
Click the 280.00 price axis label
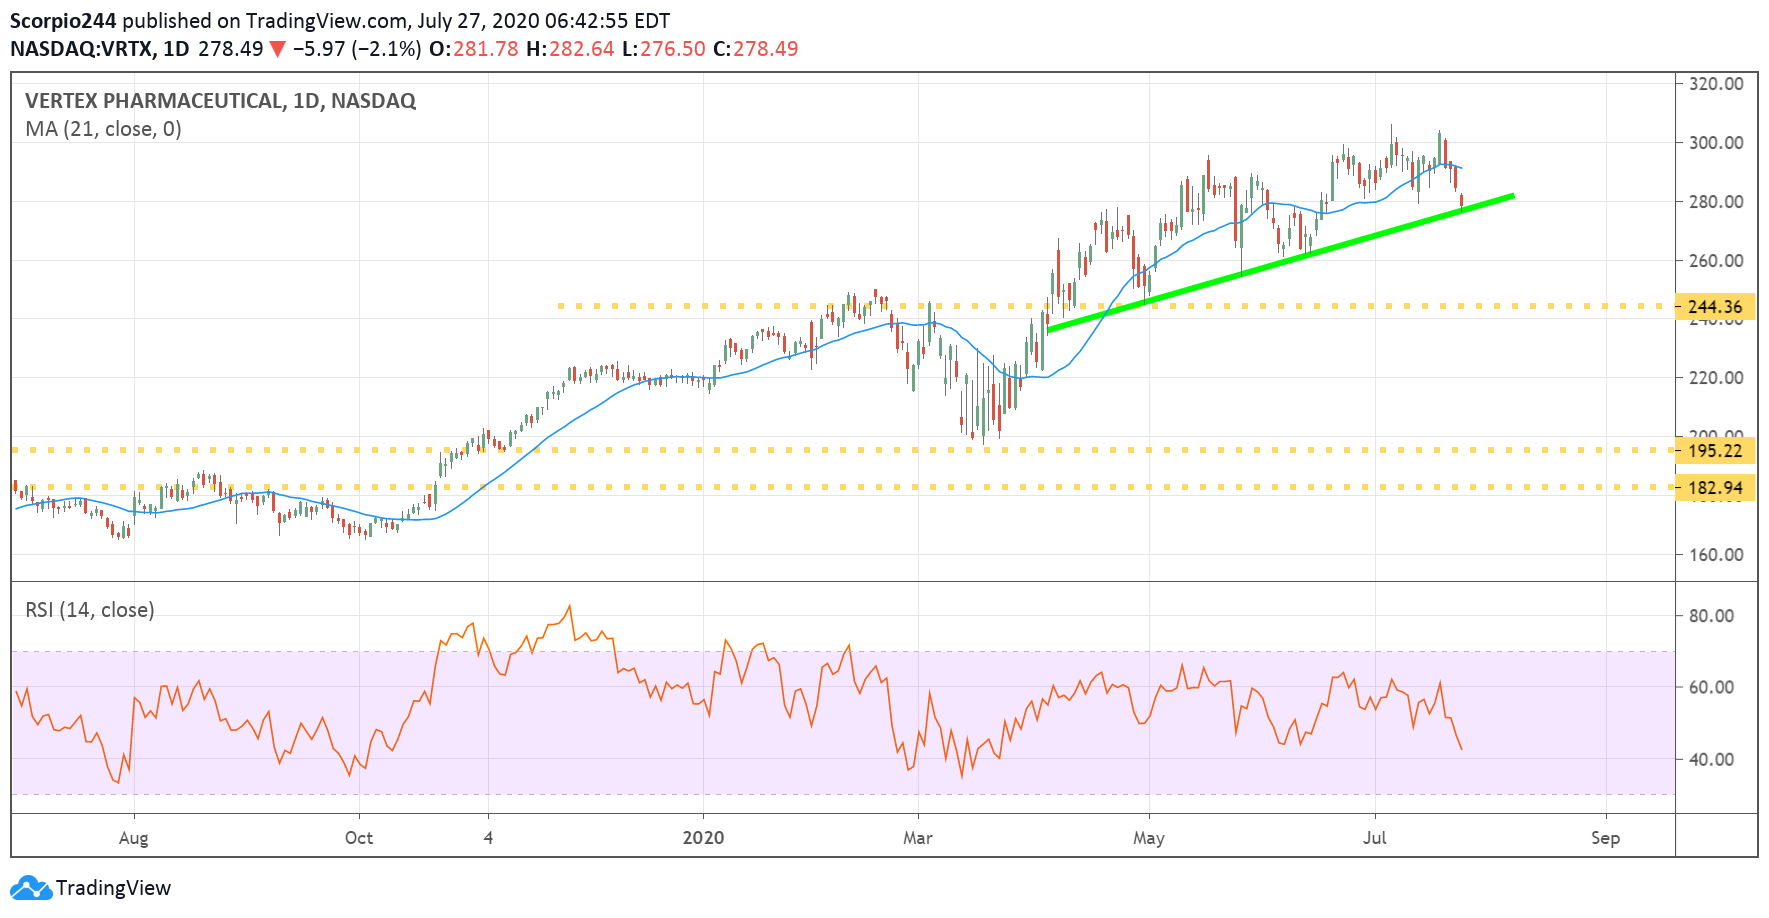(x=1716, y=202)
